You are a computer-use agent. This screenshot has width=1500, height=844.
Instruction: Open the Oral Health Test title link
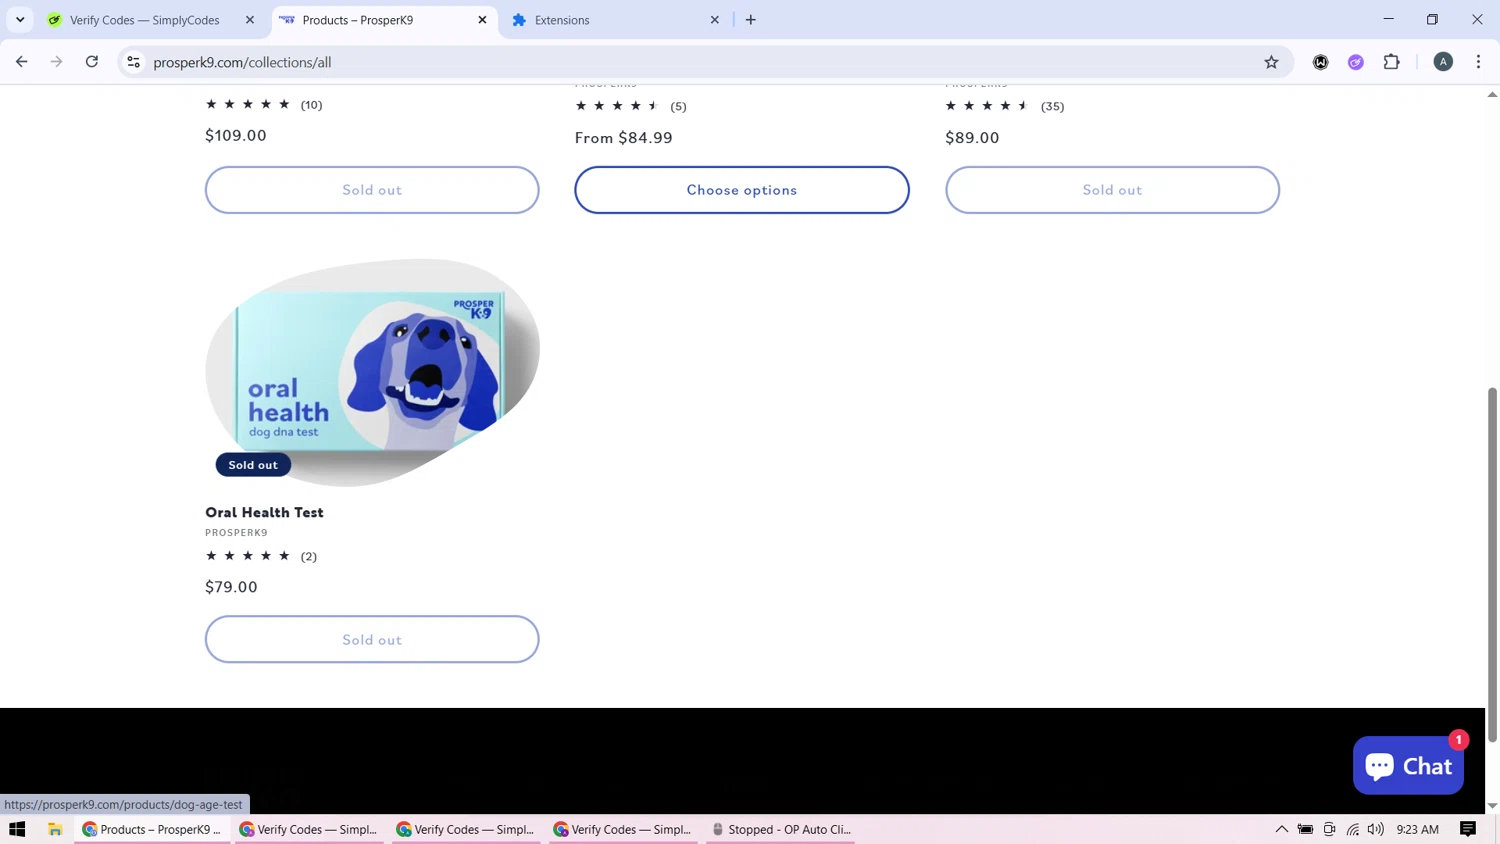click(264, 512)
